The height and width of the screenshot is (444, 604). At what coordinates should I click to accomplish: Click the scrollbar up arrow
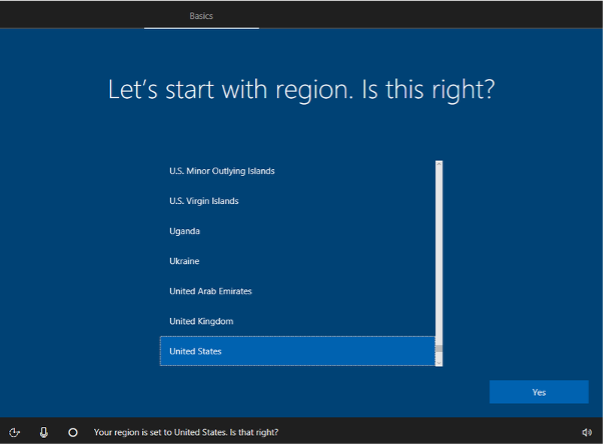(439, 164)
